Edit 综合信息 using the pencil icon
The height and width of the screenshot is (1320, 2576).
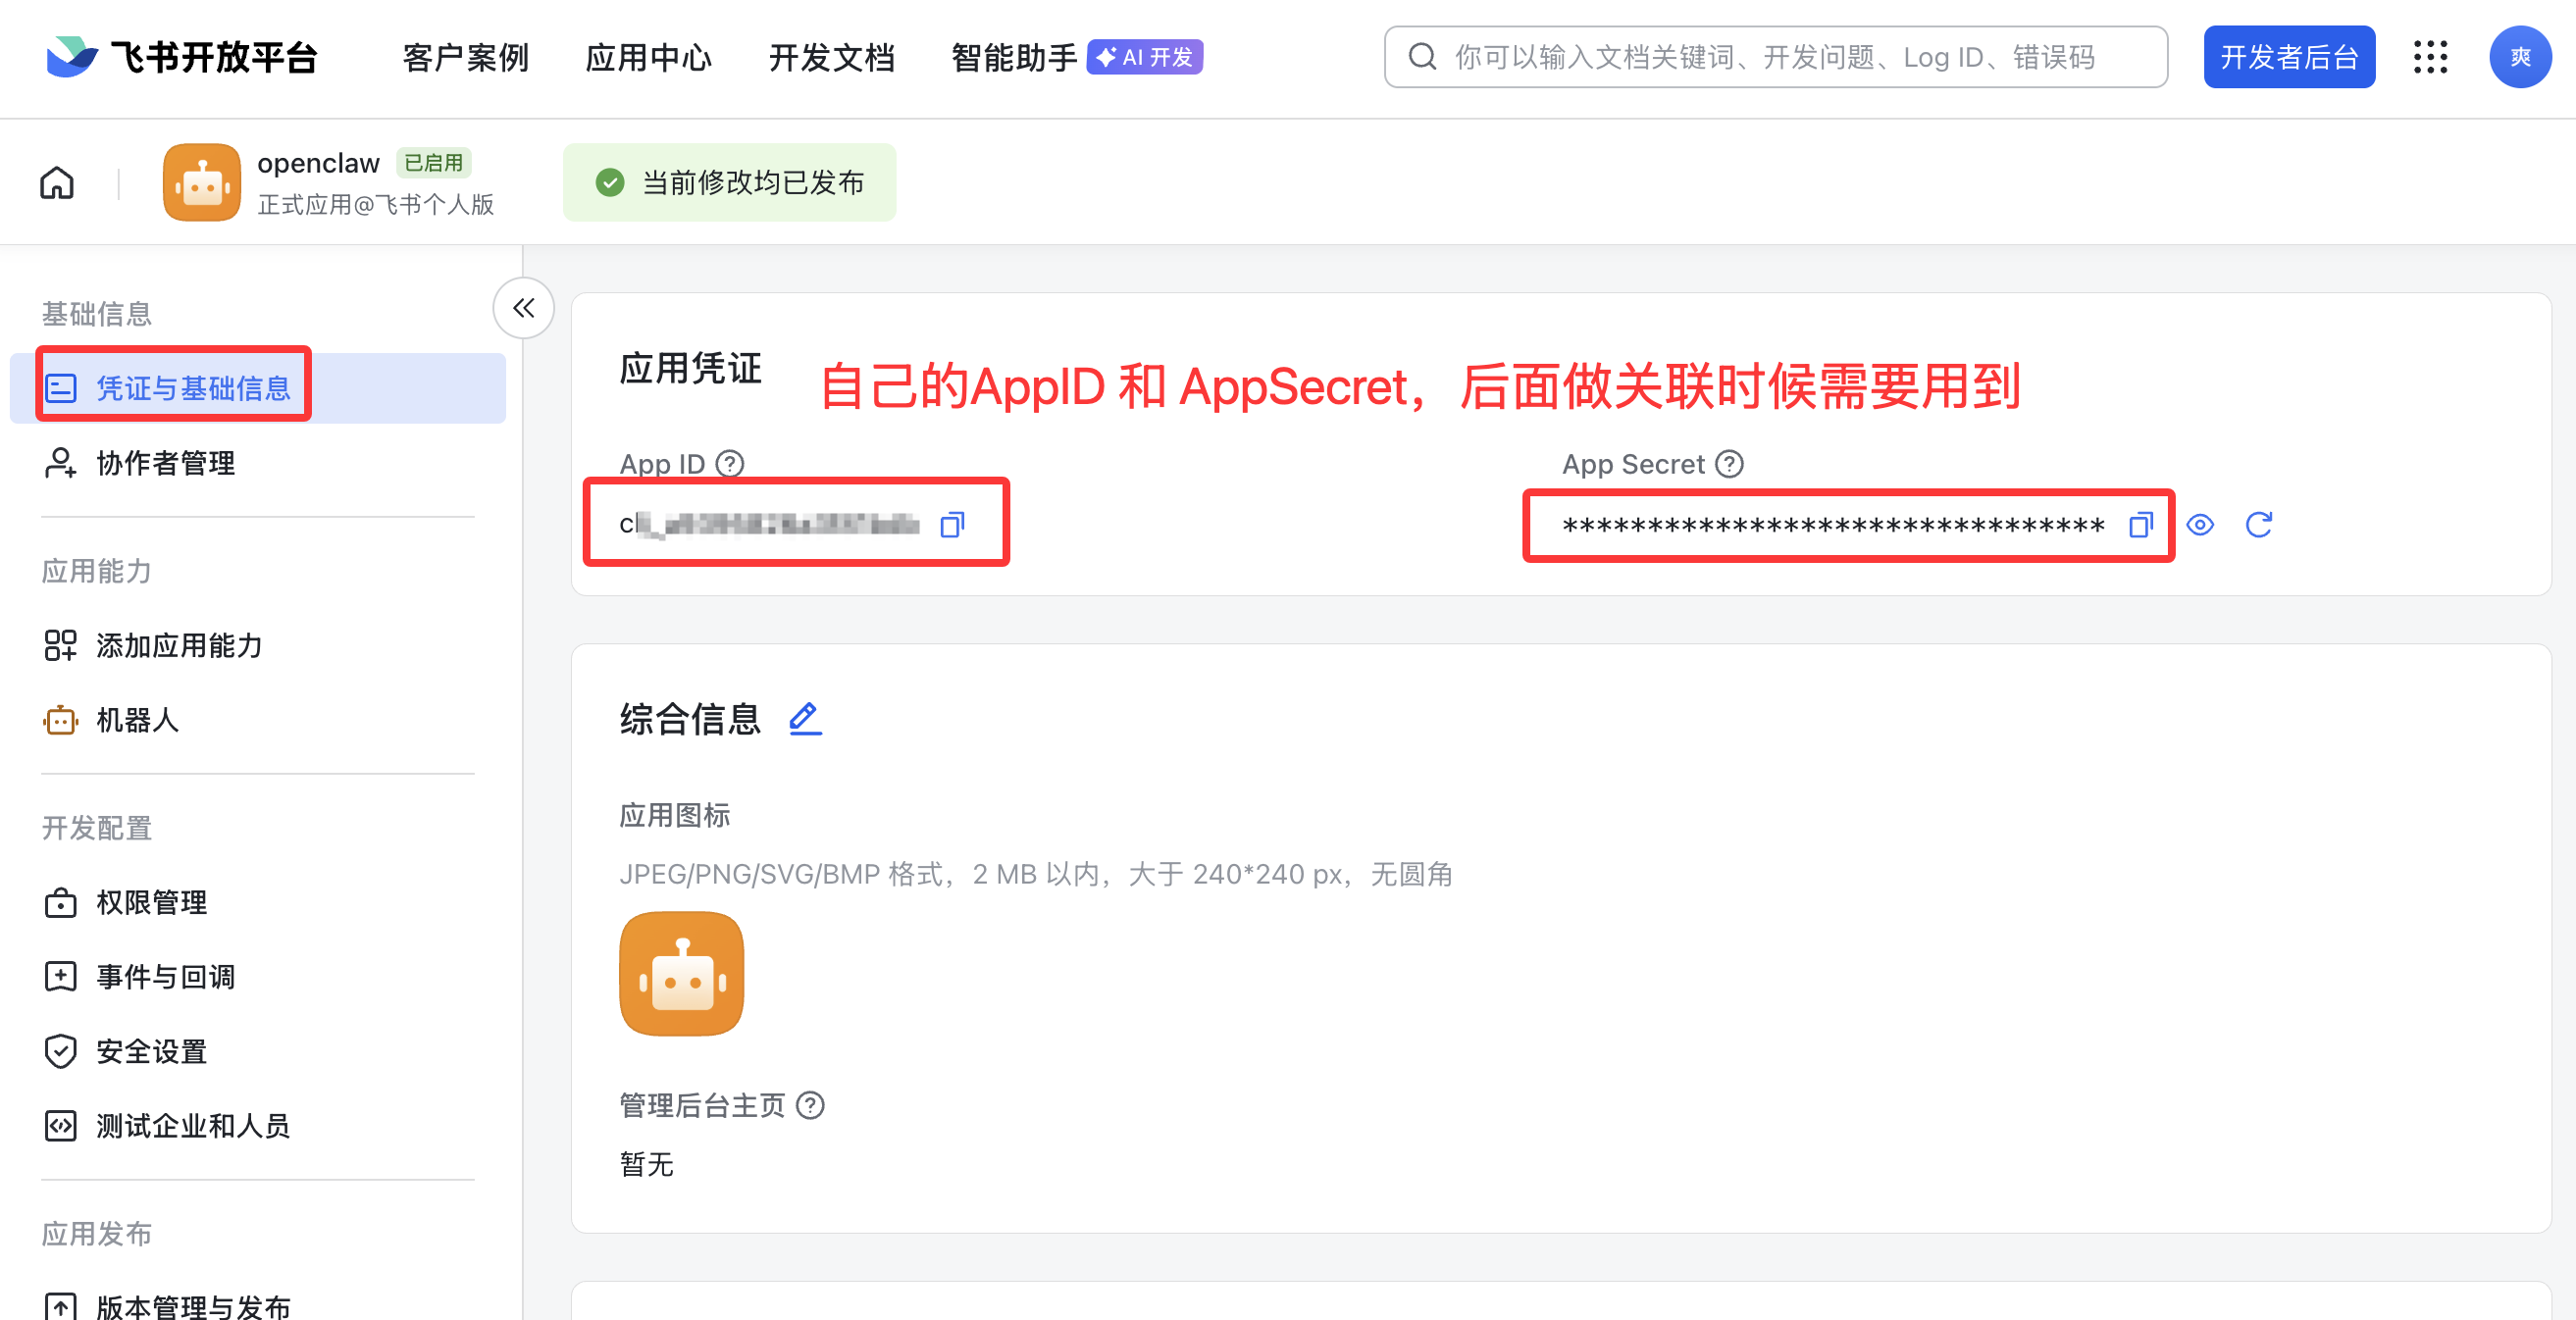[x=804, y=718]
